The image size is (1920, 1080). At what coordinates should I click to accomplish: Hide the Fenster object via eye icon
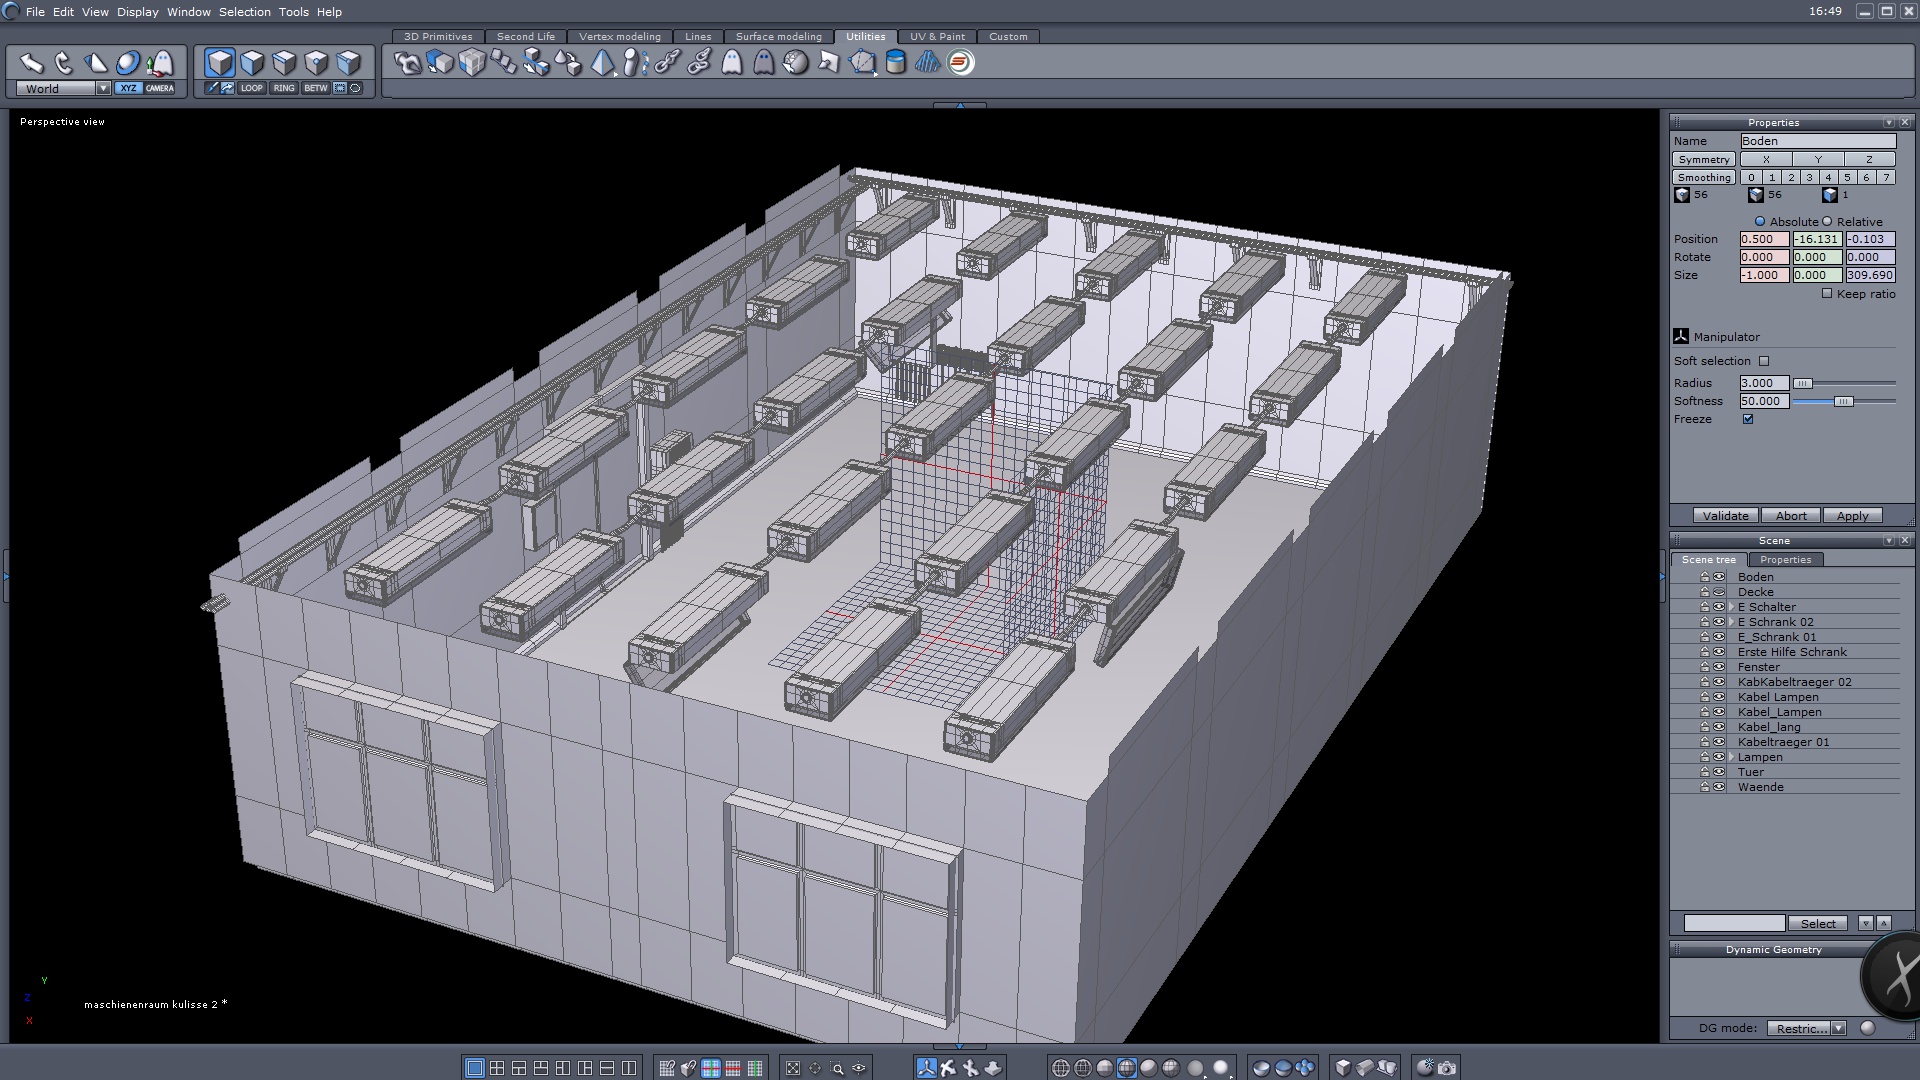pos(1719,667)
